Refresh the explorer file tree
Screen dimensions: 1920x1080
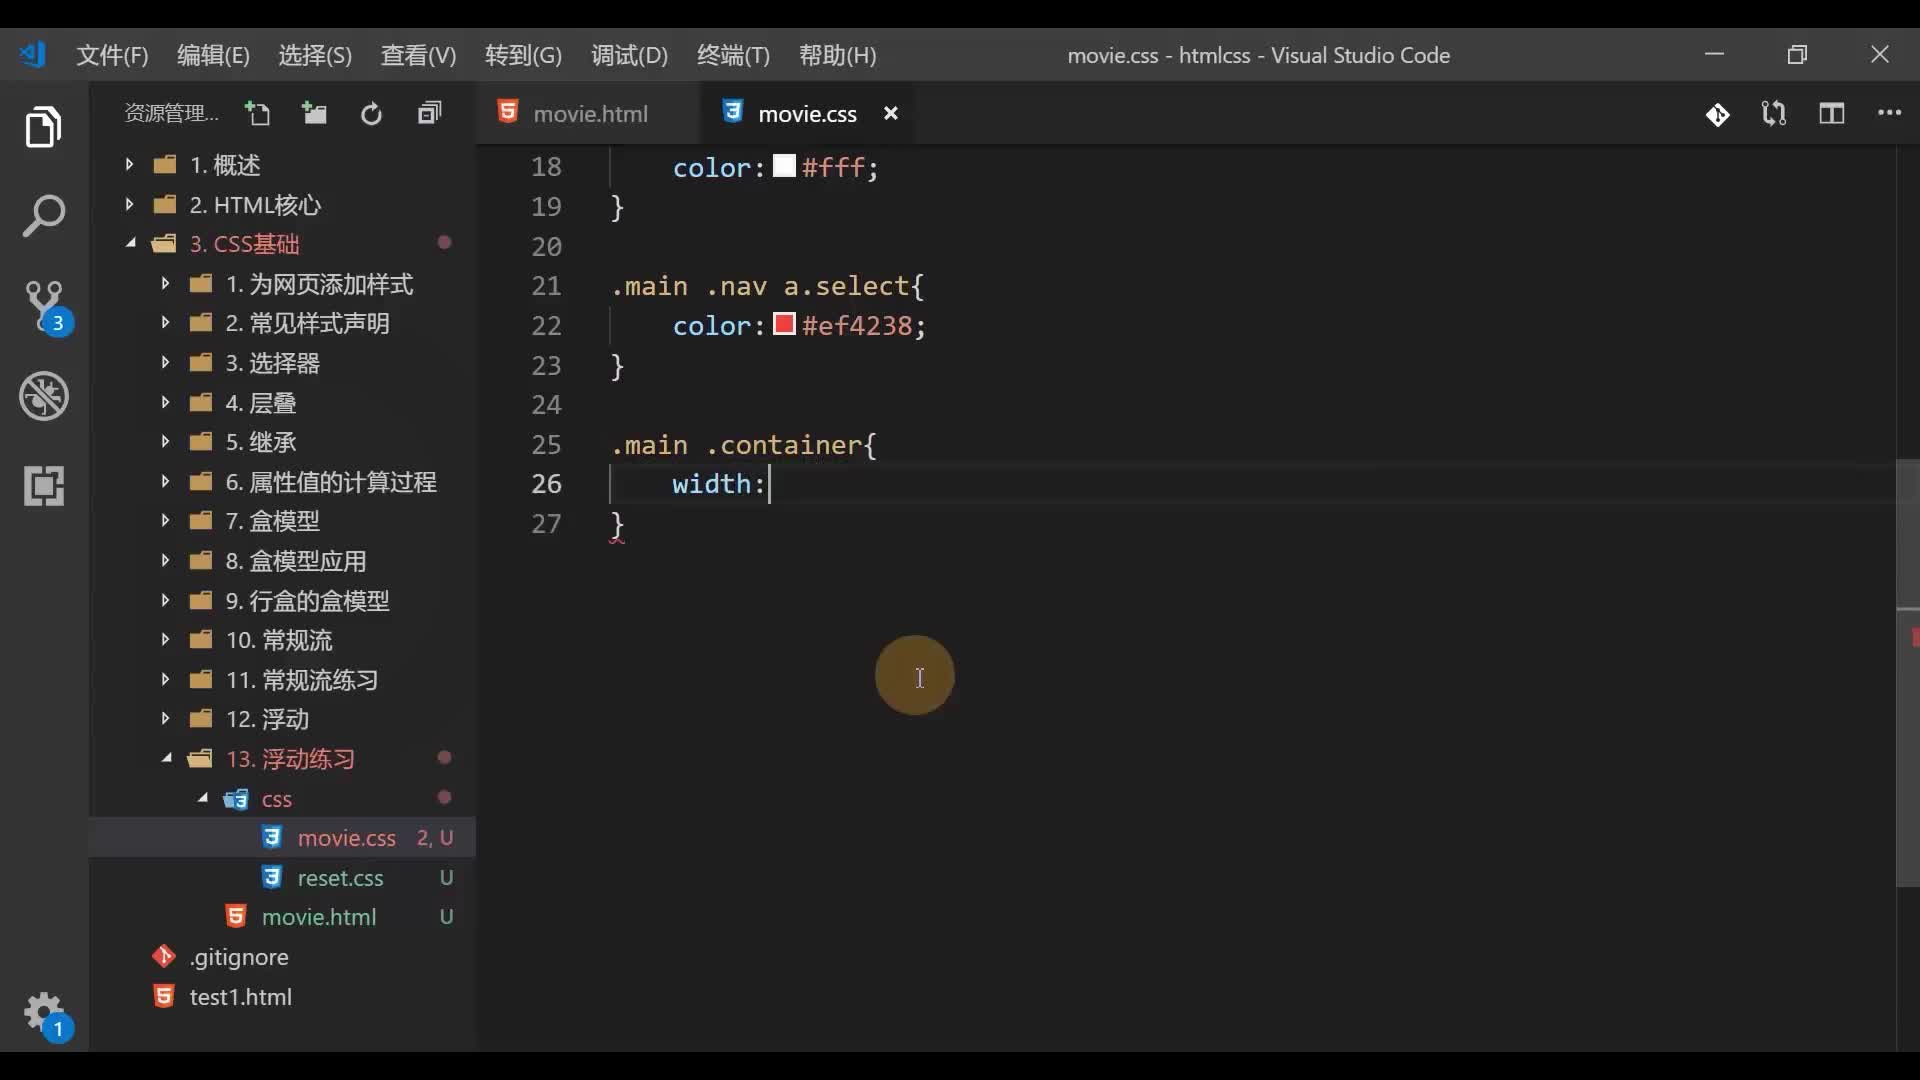point(371,114)
